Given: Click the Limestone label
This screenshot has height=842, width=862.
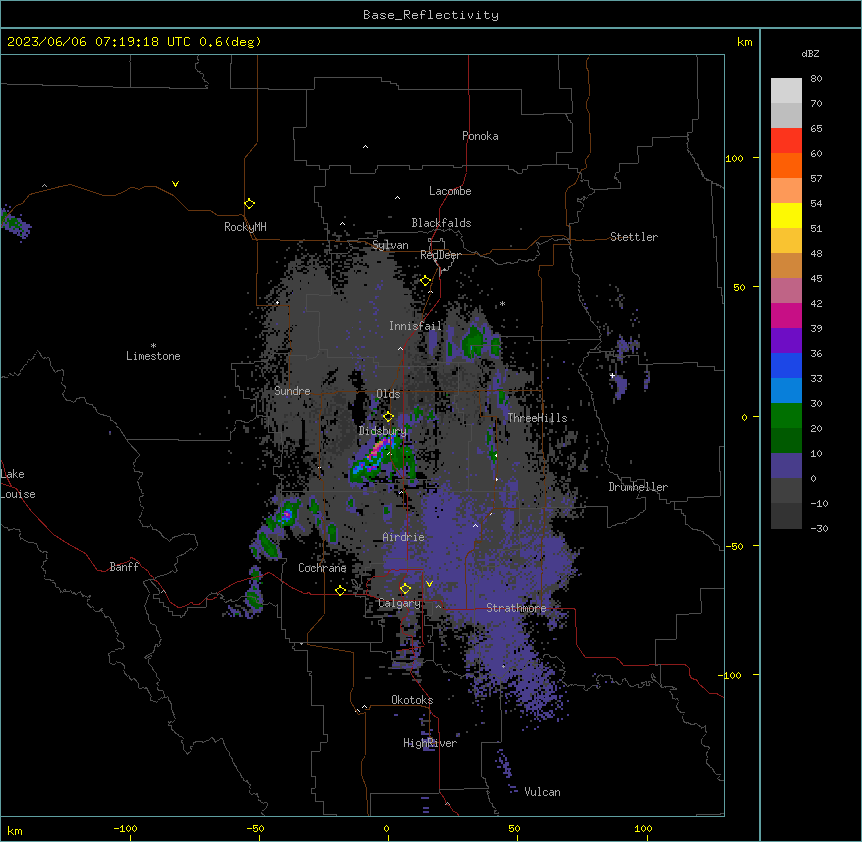Looking at the screenshot, I should [x=153, y=356].
